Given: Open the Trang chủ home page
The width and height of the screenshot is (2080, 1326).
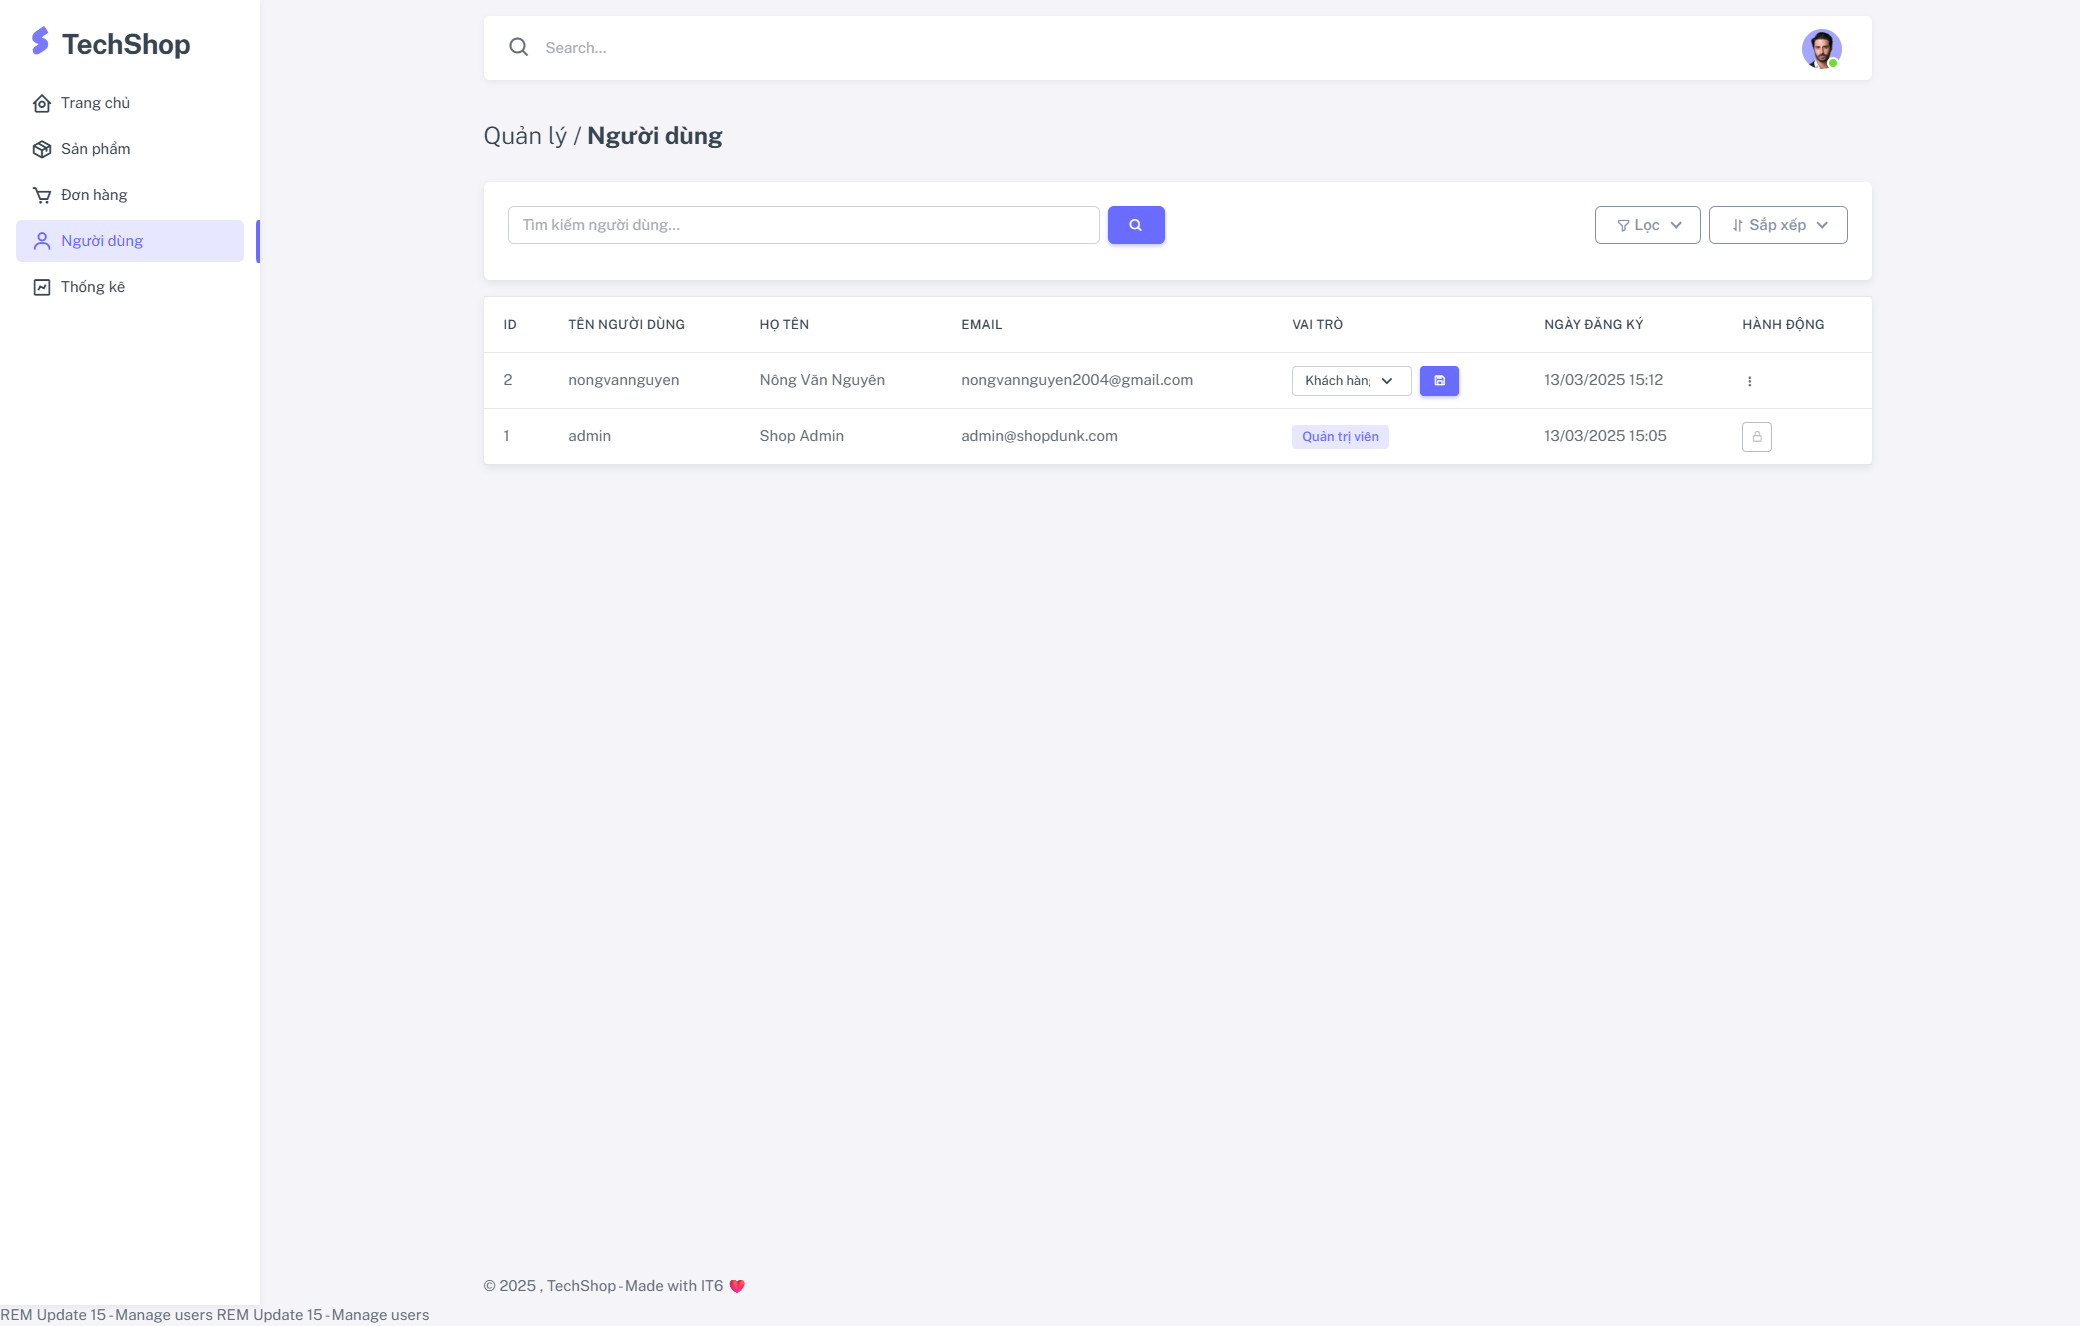Looking at the screenshot, I should (94, 103).
